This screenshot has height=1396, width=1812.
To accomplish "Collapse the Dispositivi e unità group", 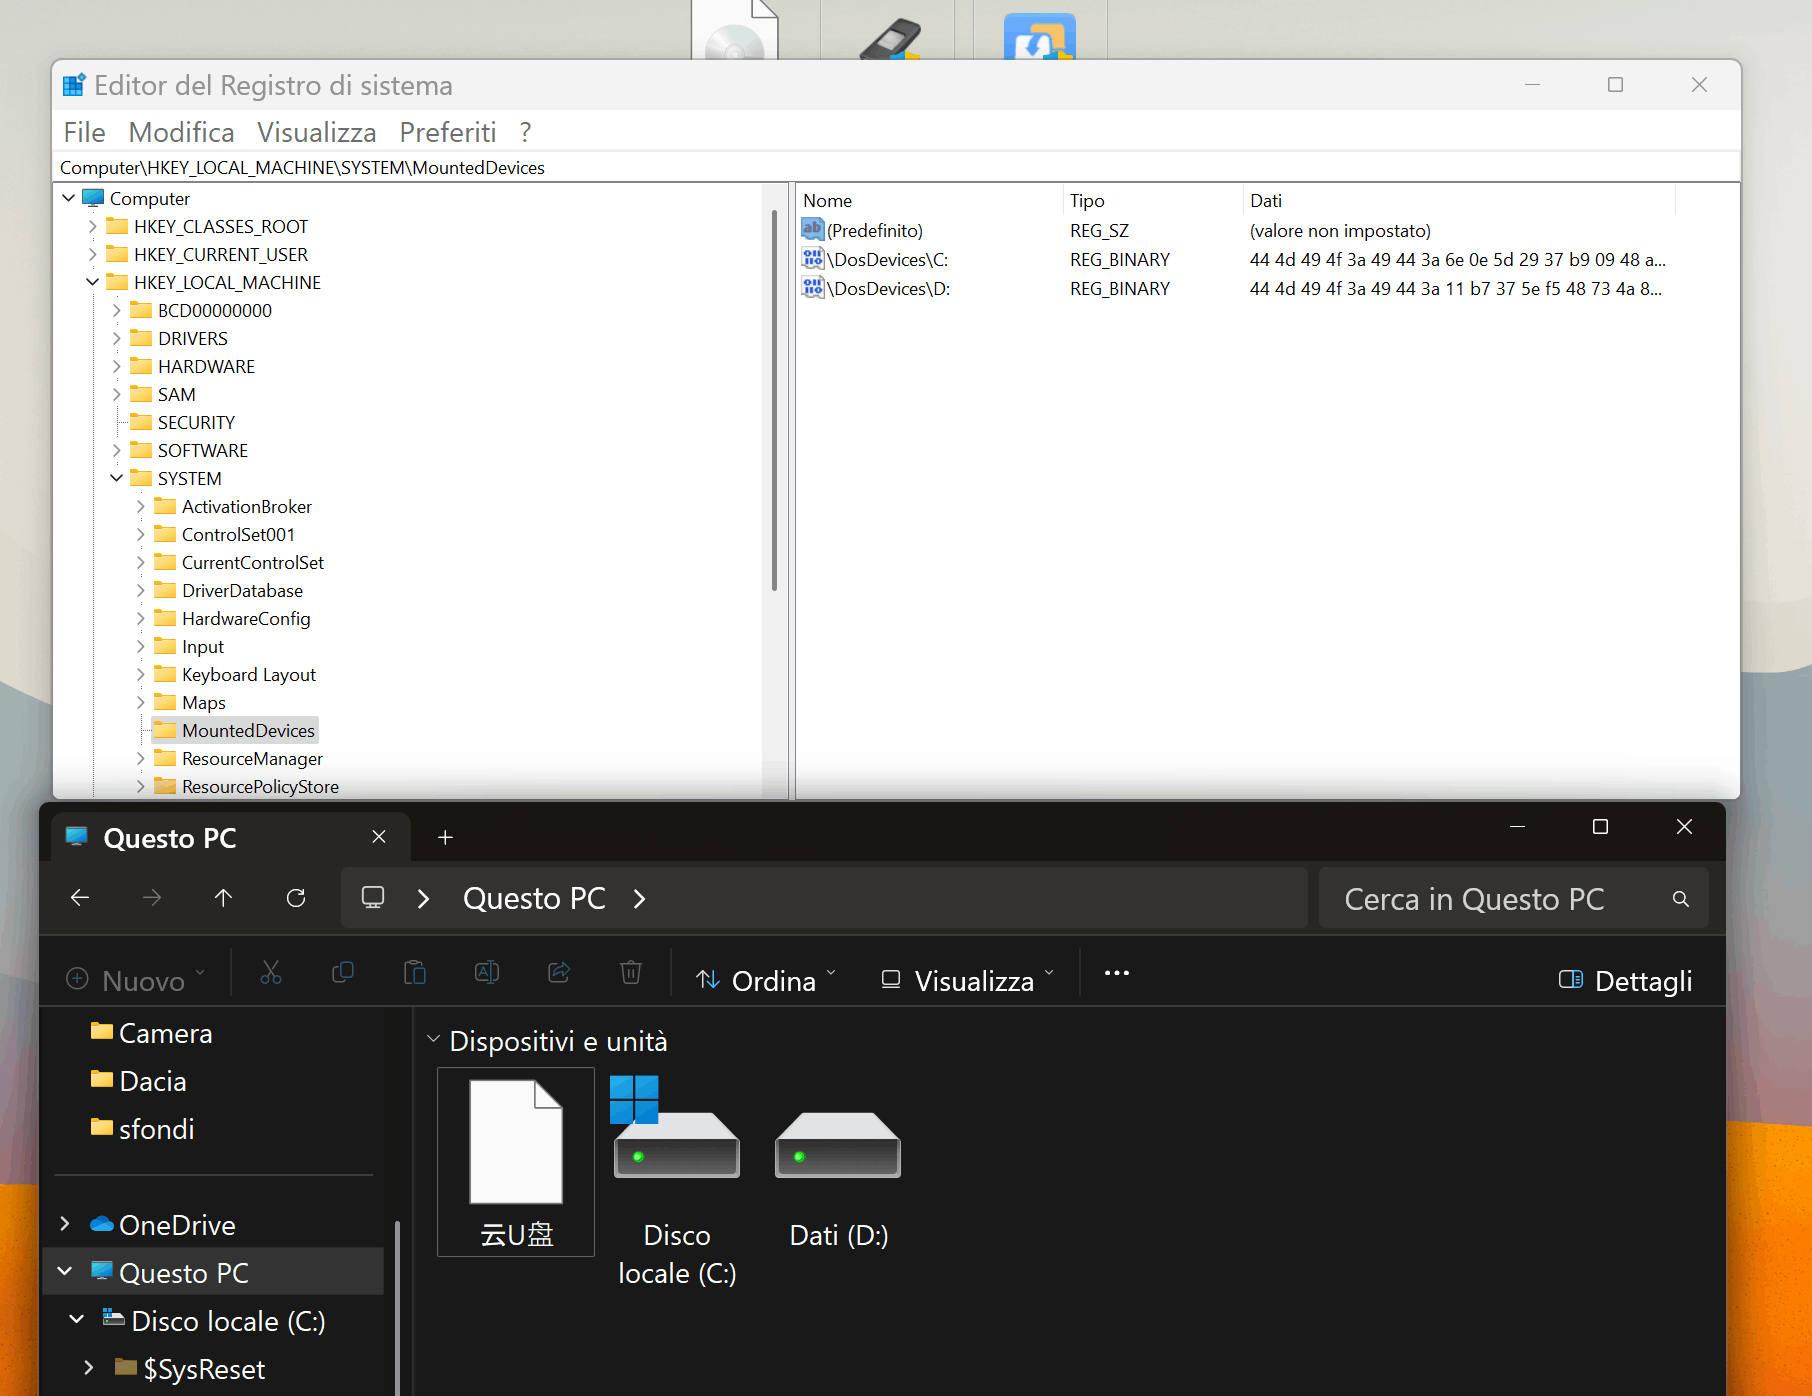I will (x=433, y=1040).
